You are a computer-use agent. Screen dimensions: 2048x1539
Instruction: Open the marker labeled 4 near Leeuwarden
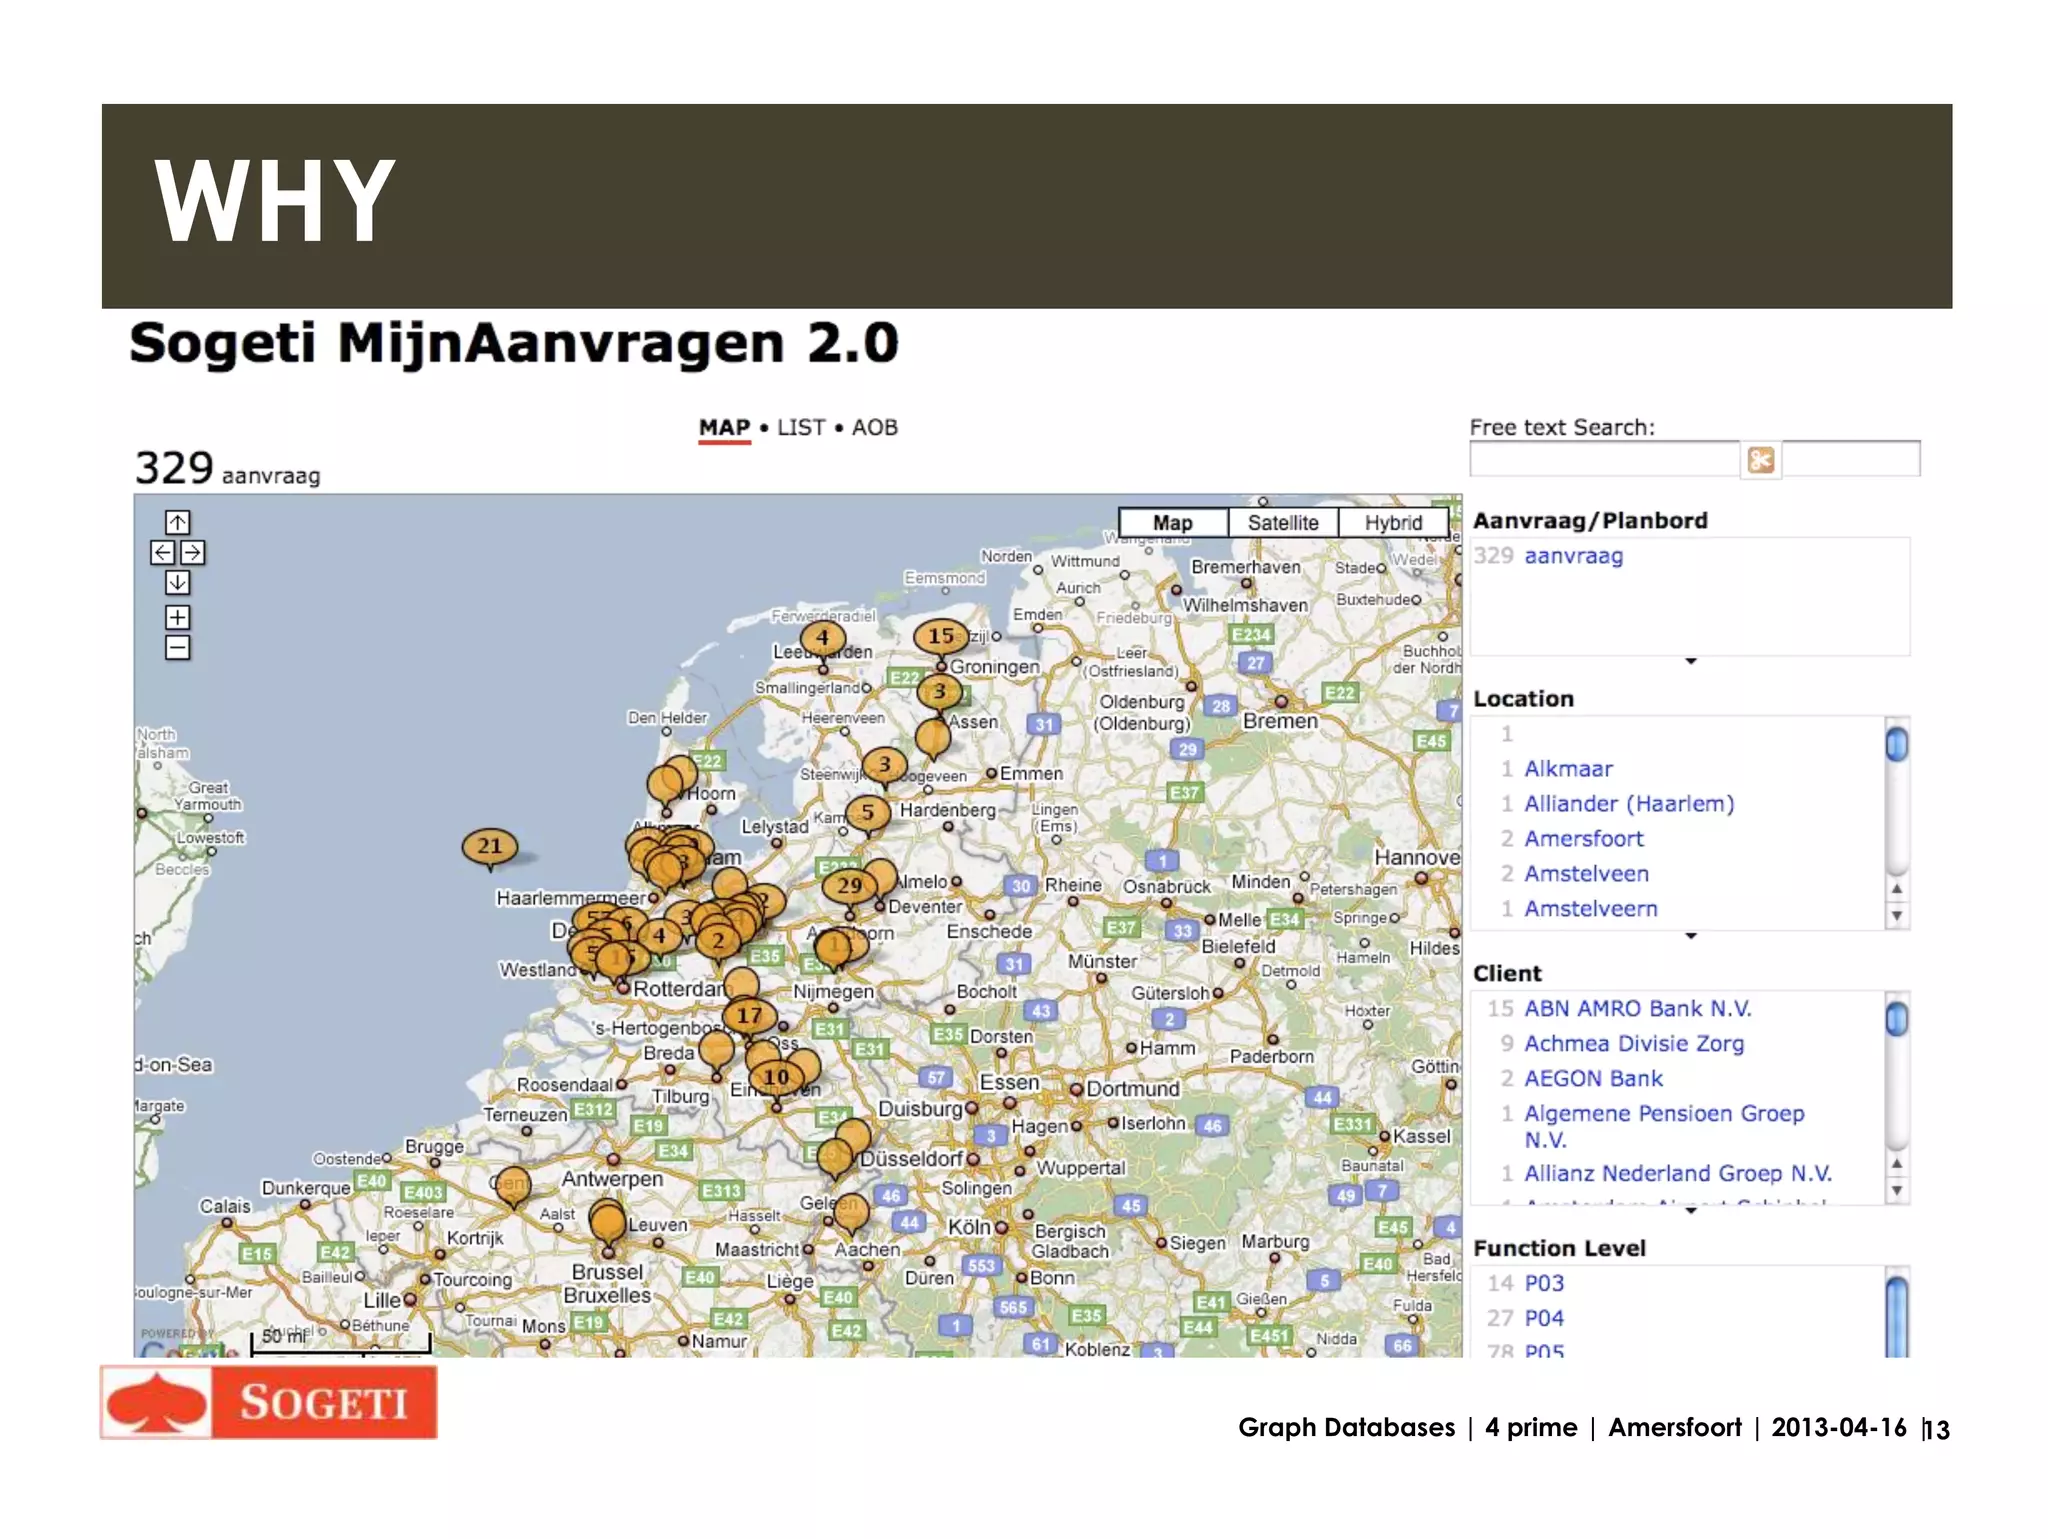coord(823,639)
